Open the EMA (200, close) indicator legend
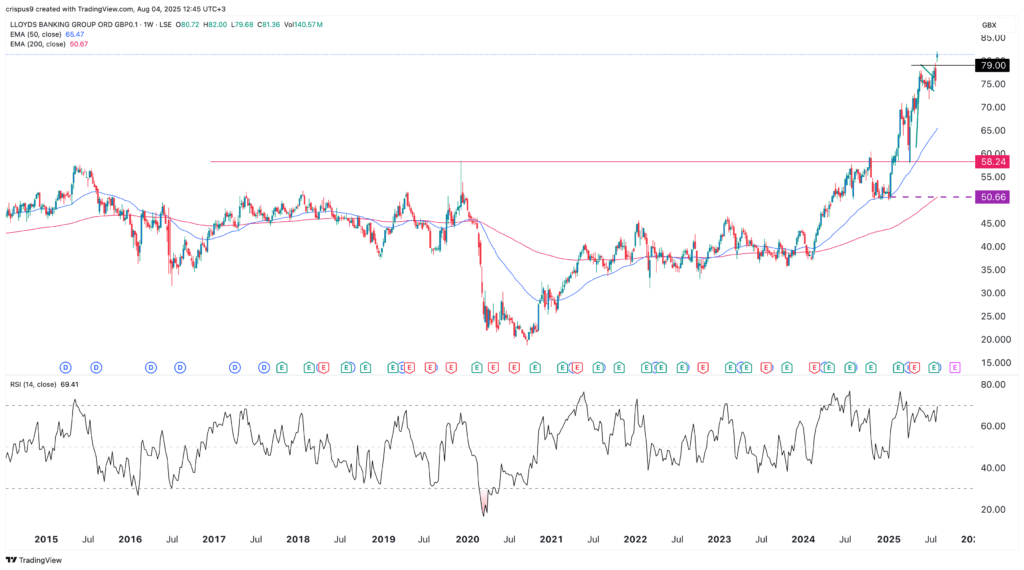 click(42, 43)
